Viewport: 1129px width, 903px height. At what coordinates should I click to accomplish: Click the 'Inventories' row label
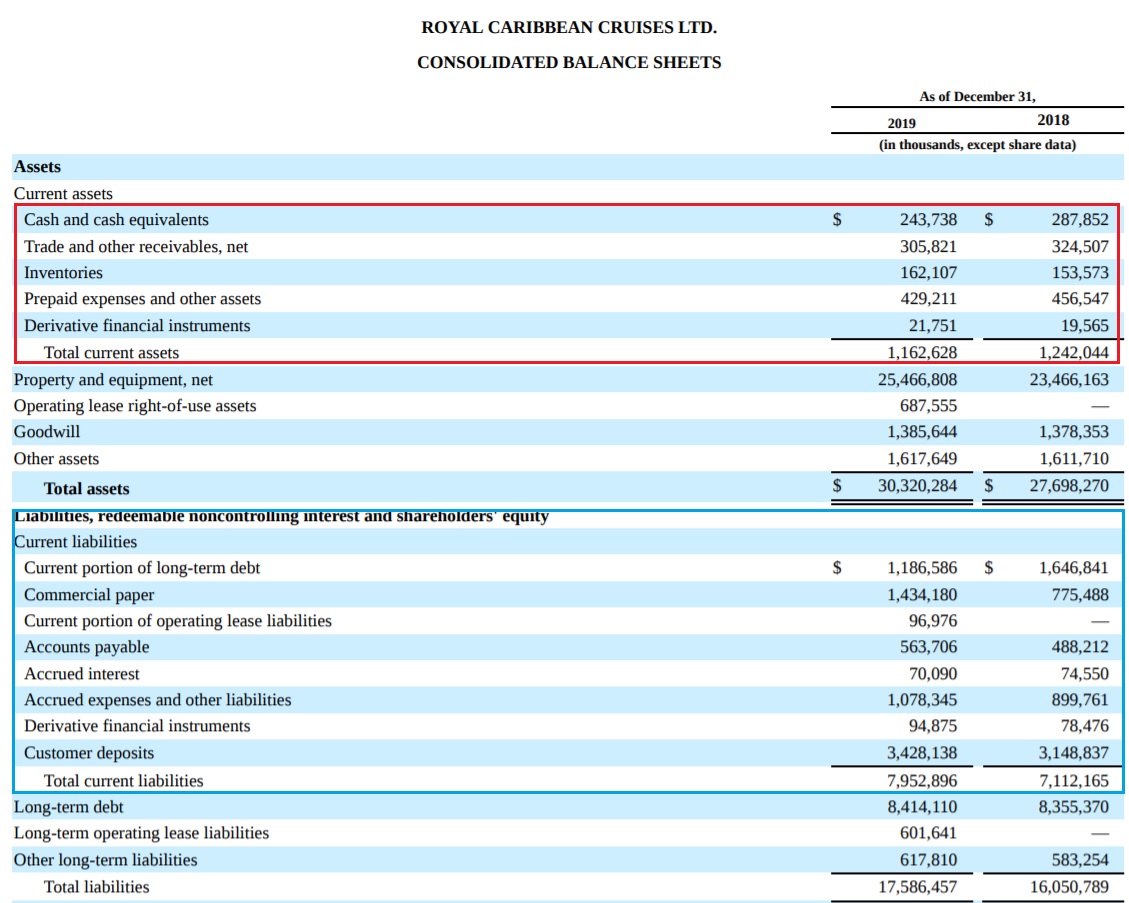(x=63, y=273)
